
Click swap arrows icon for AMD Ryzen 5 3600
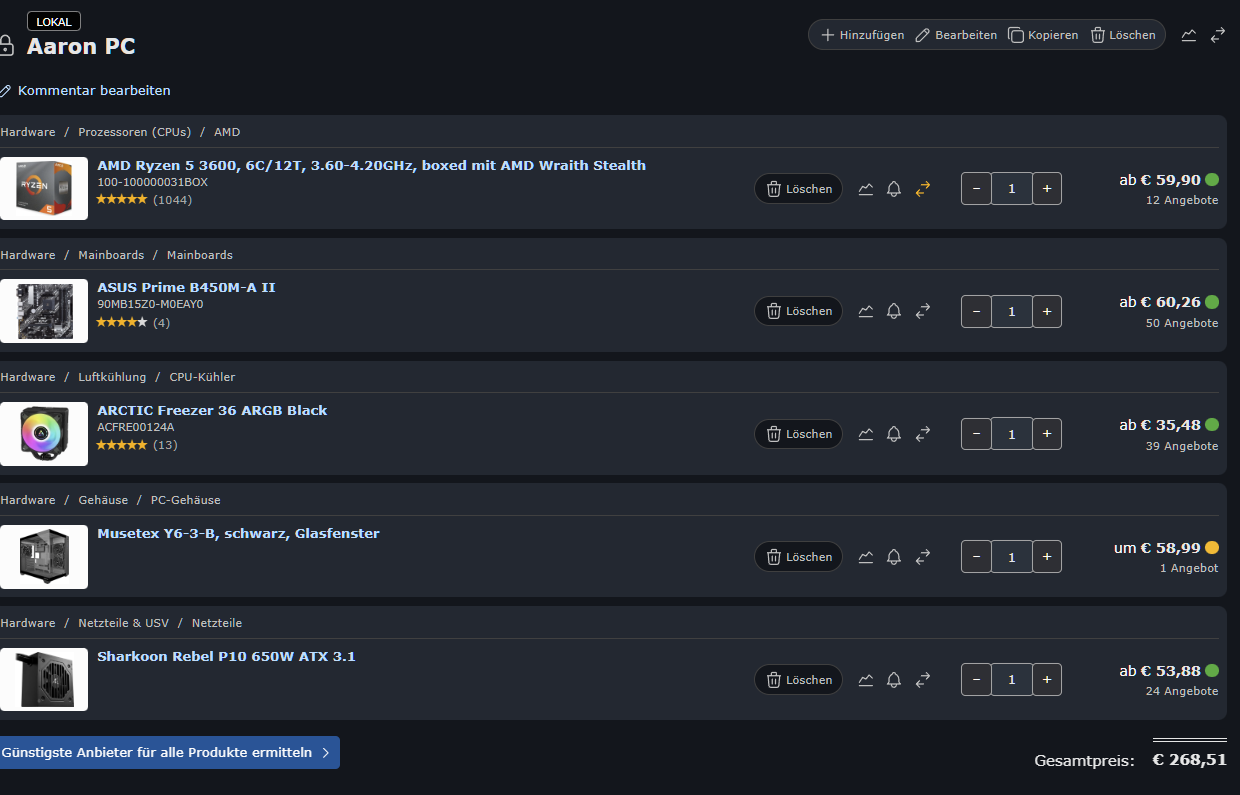click(923, 188)
